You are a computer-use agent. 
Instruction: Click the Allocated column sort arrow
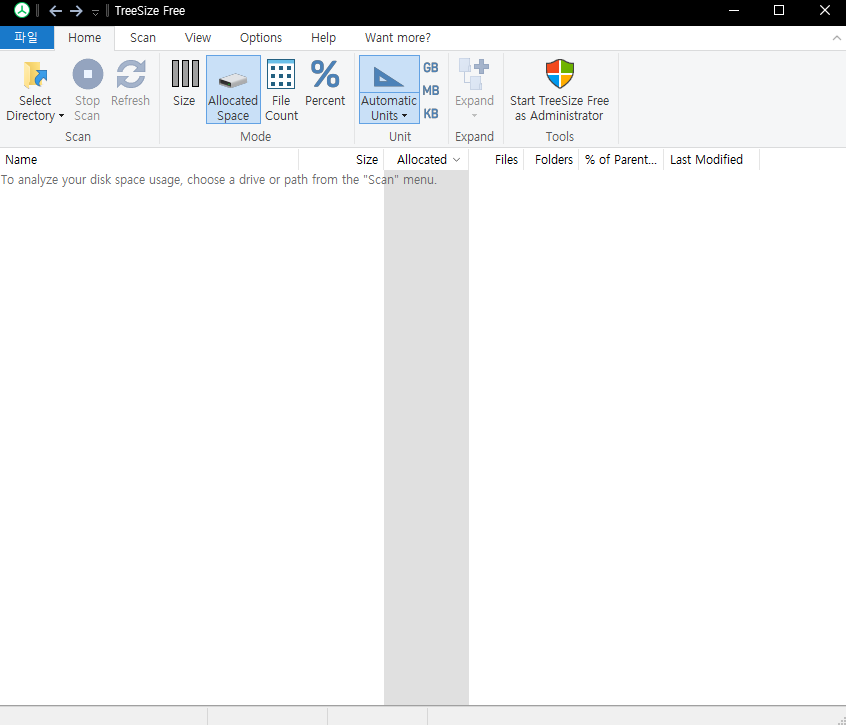tap(456, 160)
